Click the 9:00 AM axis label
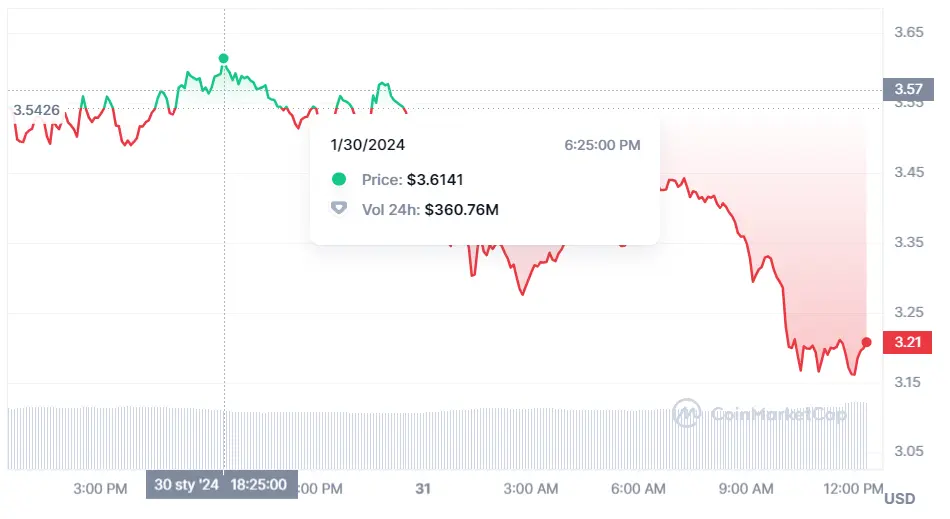Screen dimensions: 950x519 click(x=746, y=489)
